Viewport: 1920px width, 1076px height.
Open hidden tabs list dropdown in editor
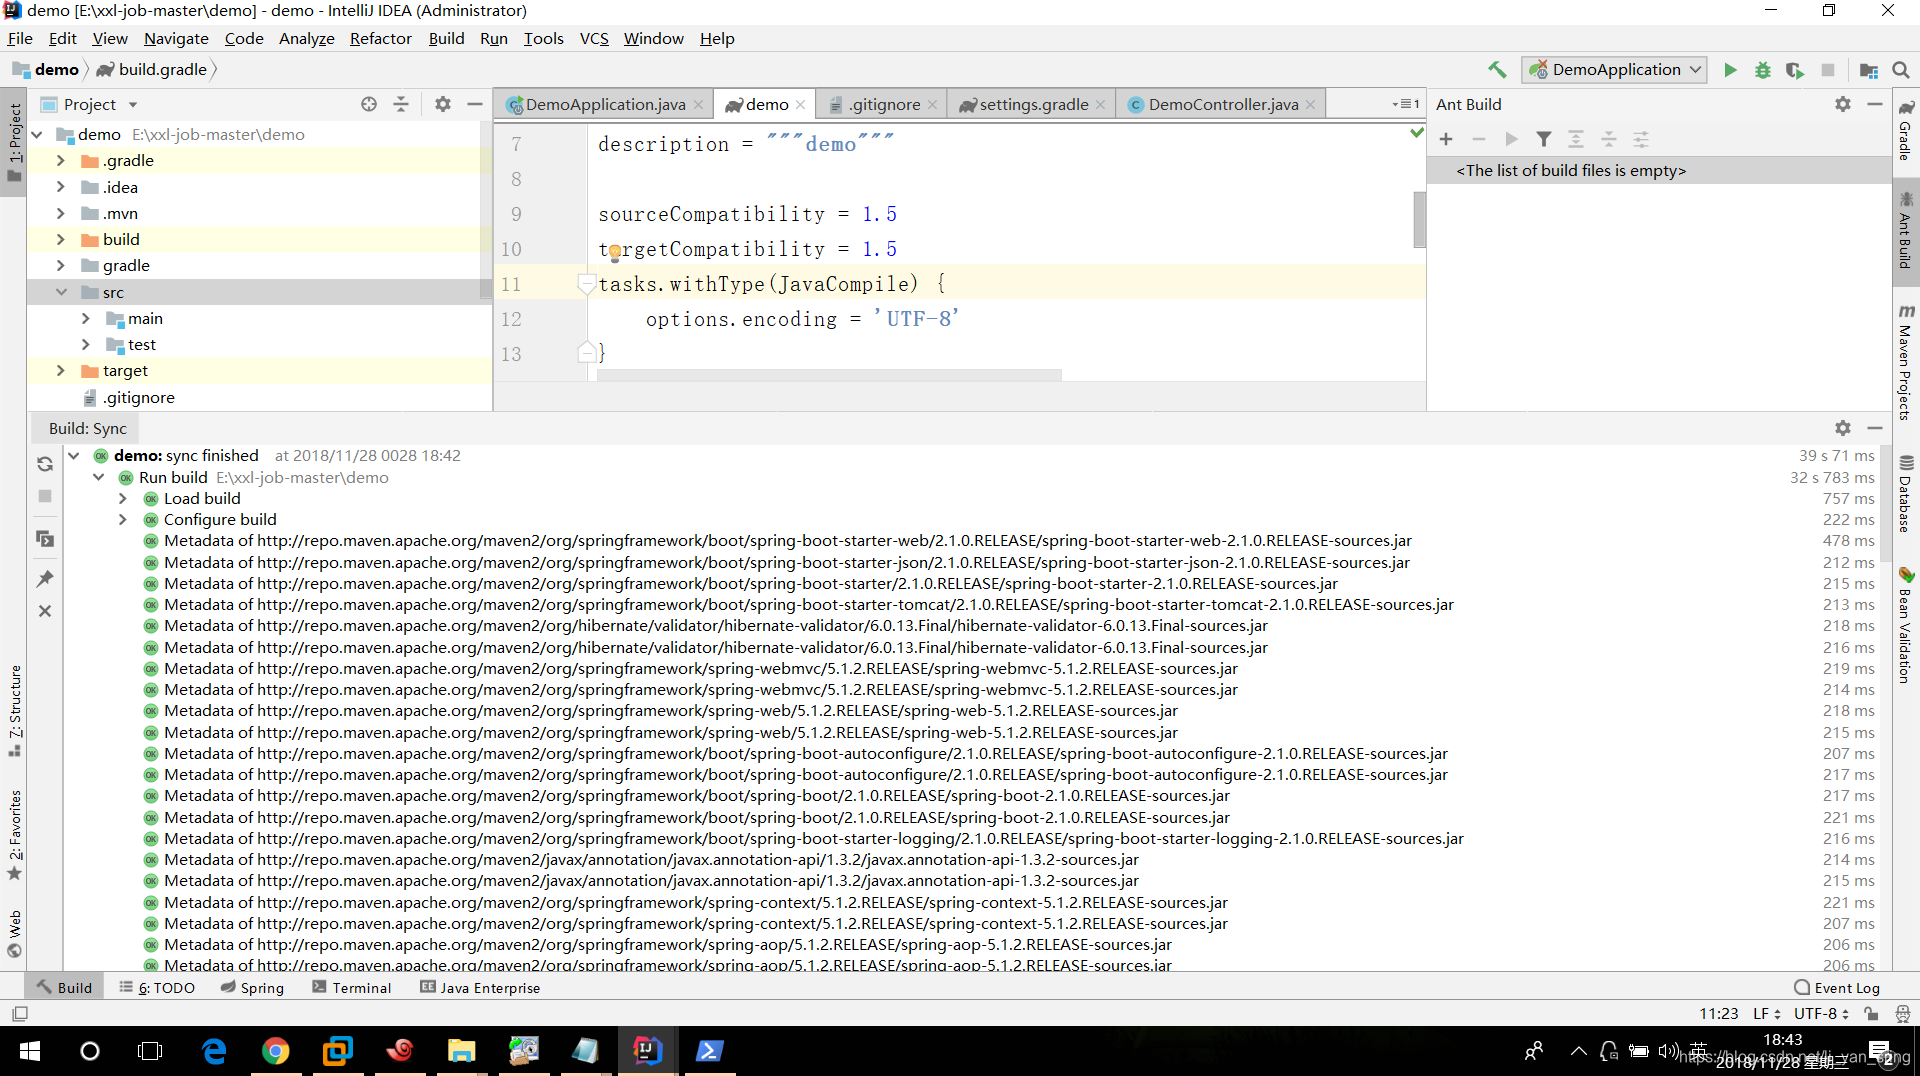click(1406, 104)
